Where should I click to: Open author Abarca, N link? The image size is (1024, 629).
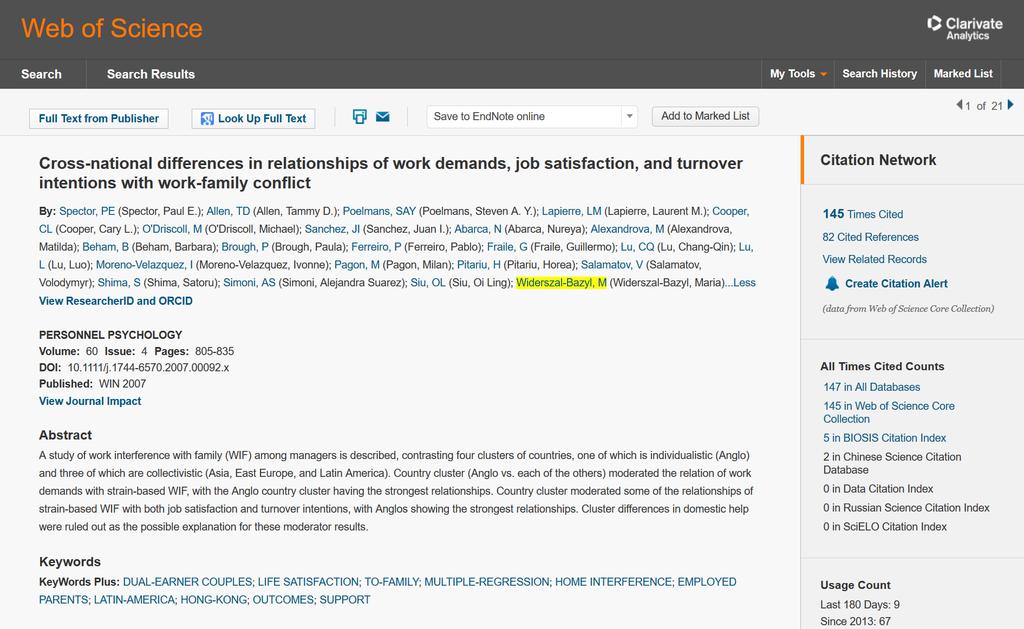pyautogui.click(x=478, y=229)
